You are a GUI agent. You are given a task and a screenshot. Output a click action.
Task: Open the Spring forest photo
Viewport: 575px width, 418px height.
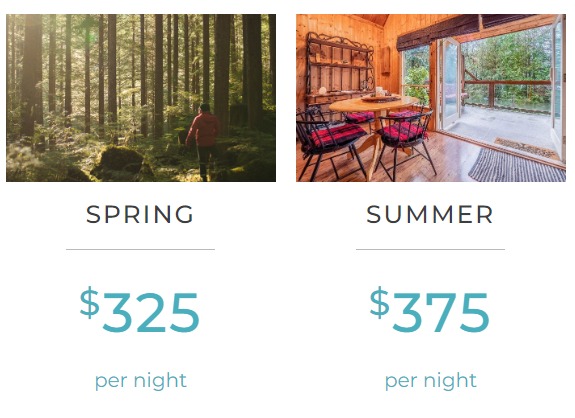[x=141, y=98]
